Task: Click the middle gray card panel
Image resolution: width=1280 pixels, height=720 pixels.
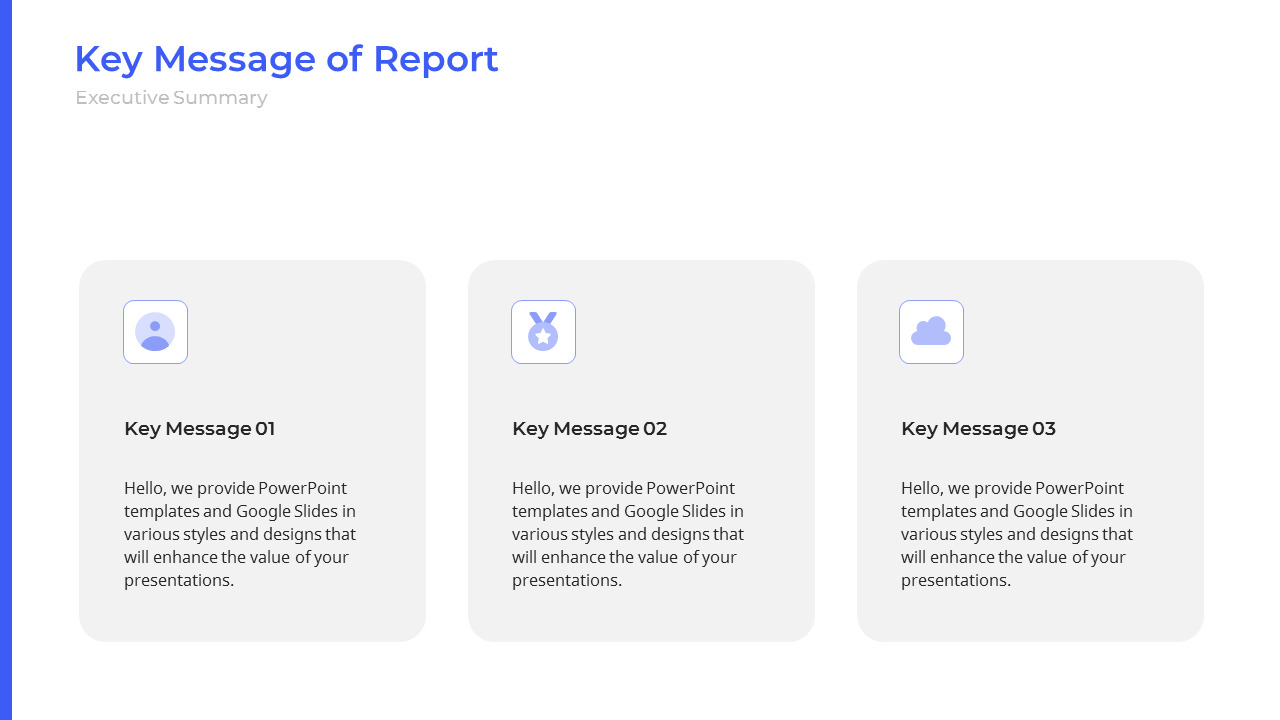Action: 641,610
